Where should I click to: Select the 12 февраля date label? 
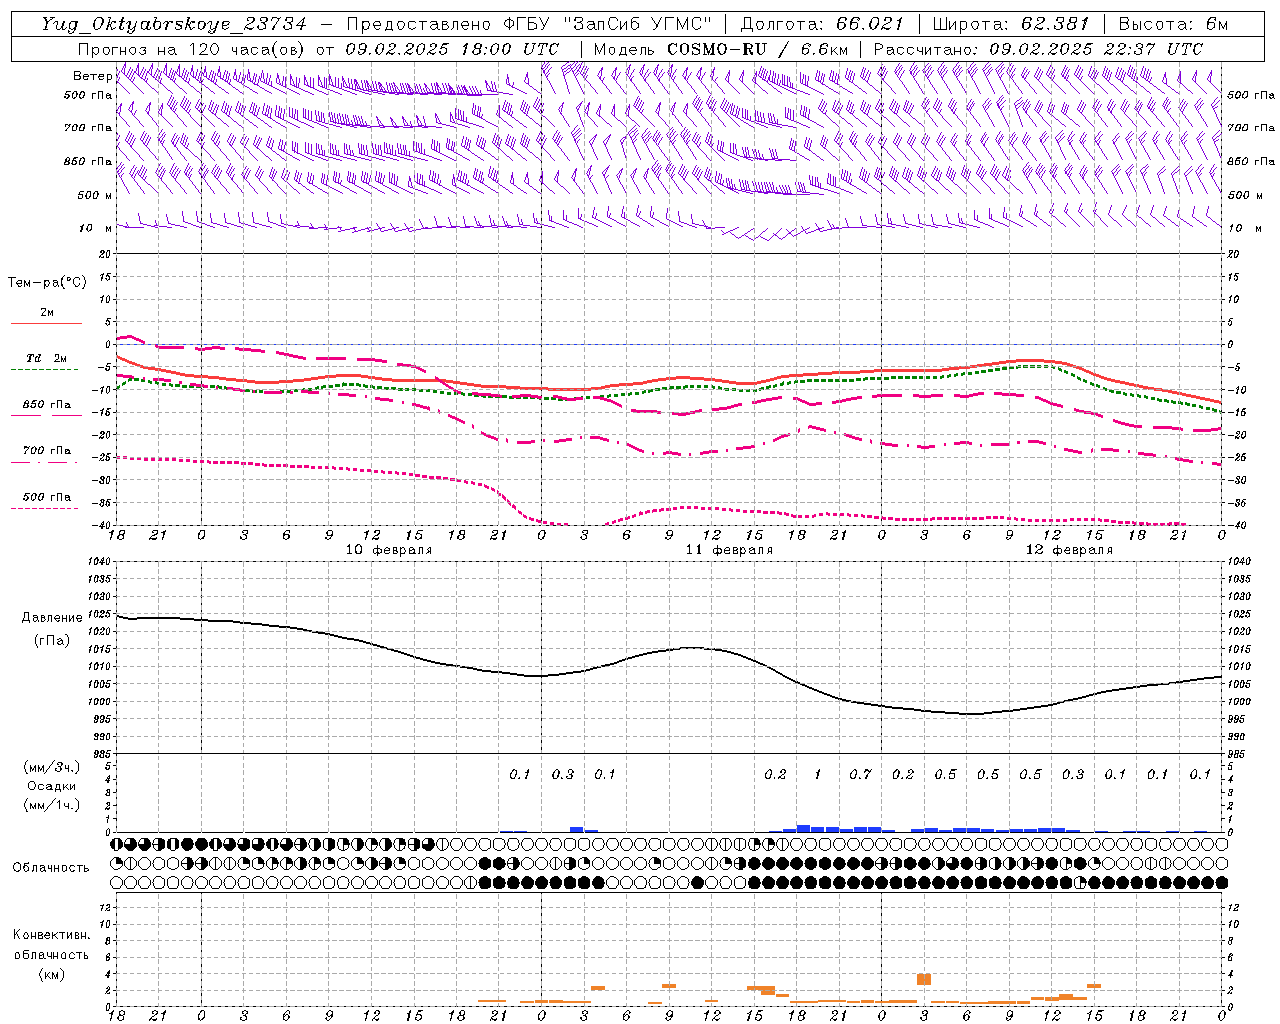tap(1069, 550)
